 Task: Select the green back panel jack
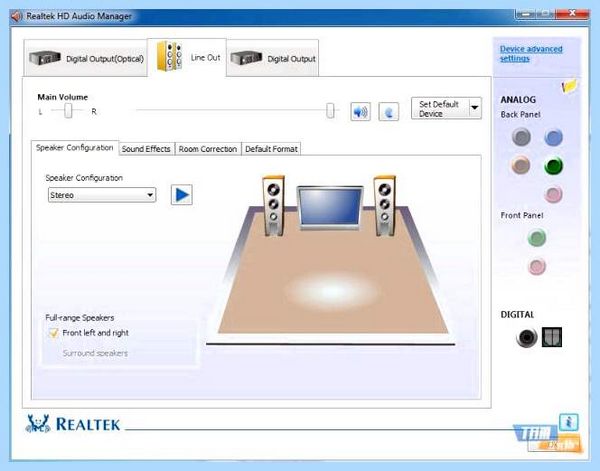[553, 165]
